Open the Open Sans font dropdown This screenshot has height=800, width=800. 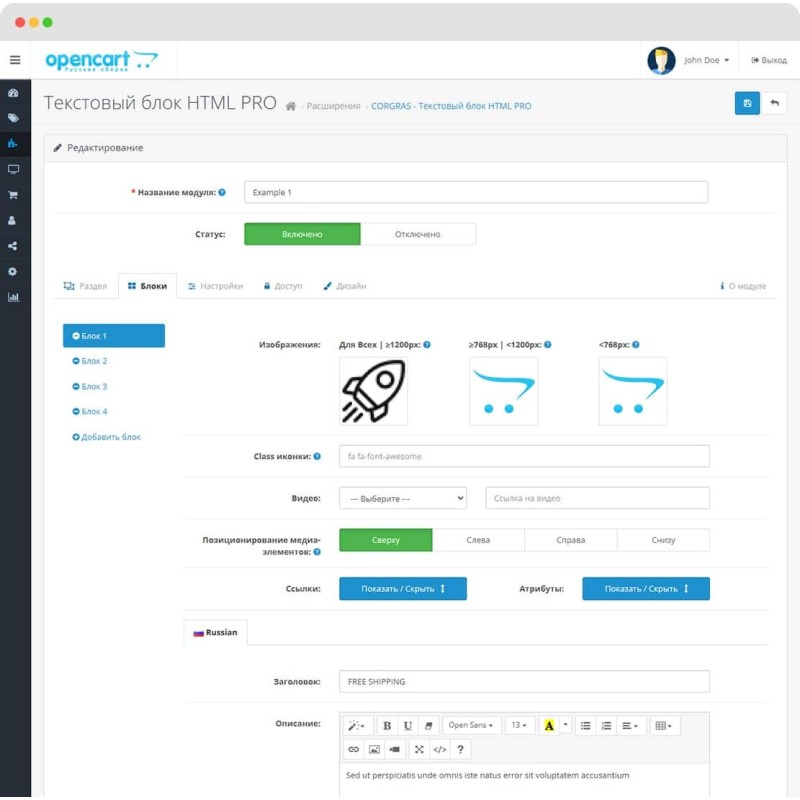[471, 724]
